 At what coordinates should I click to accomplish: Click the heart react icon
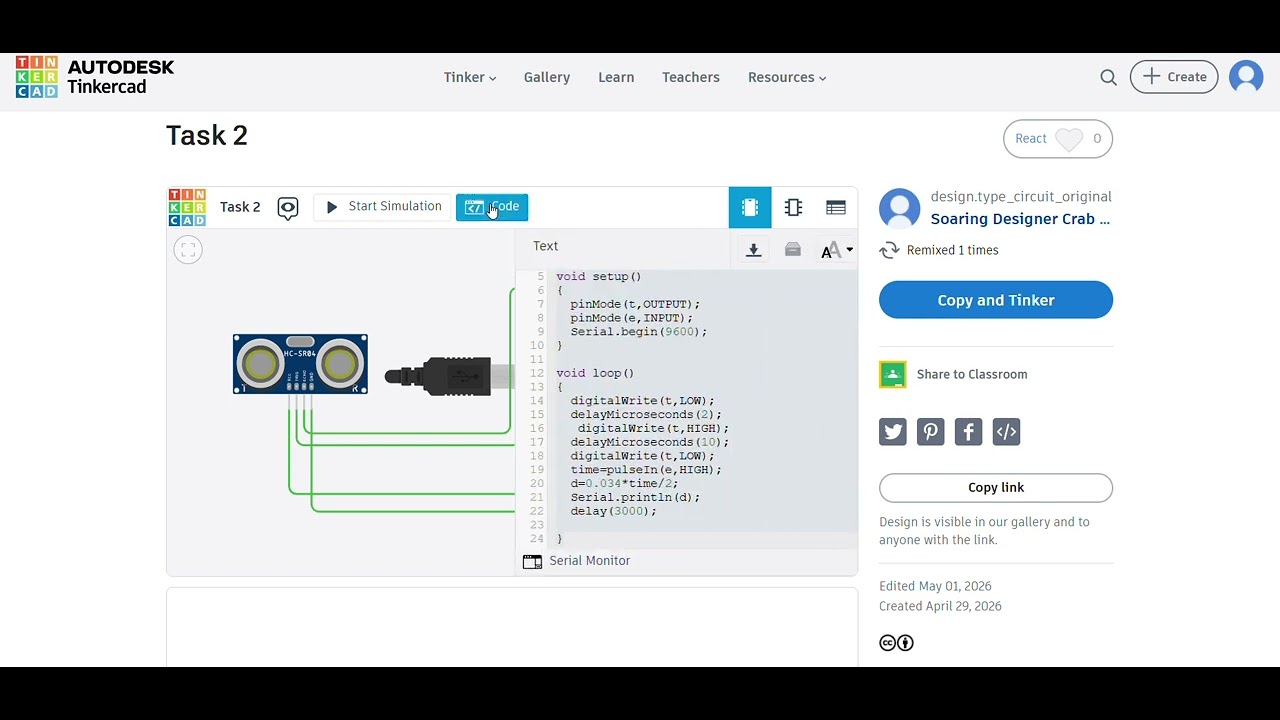[x=1069, y=139]
